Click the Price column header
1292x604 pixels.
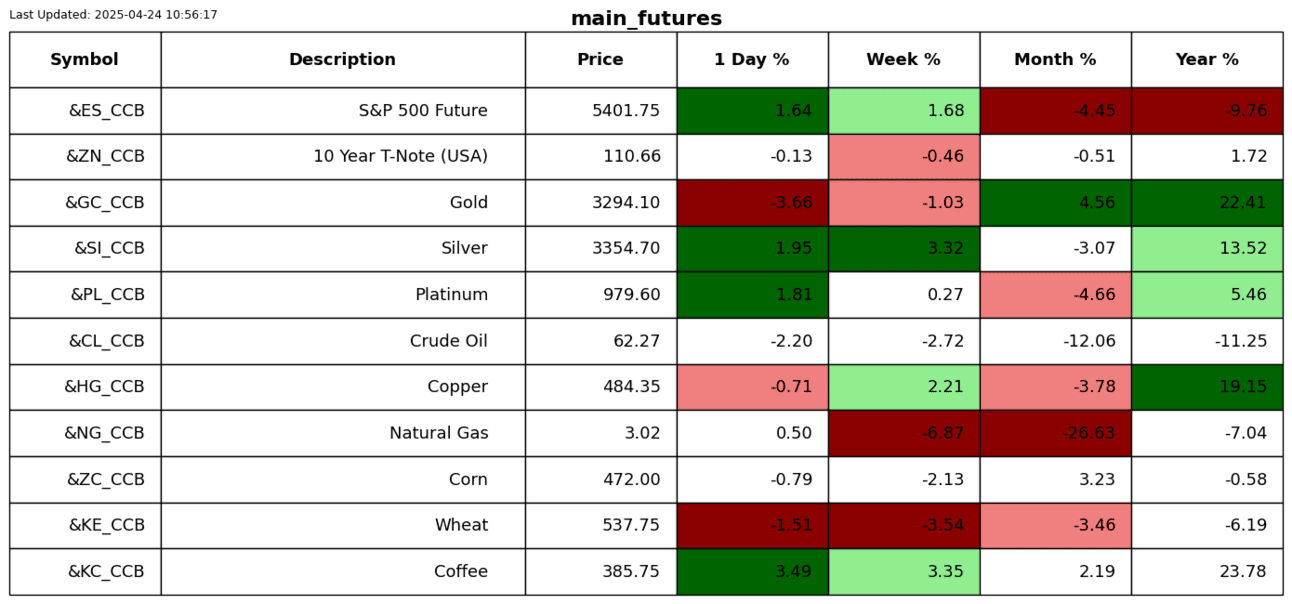tap(600, 60)
